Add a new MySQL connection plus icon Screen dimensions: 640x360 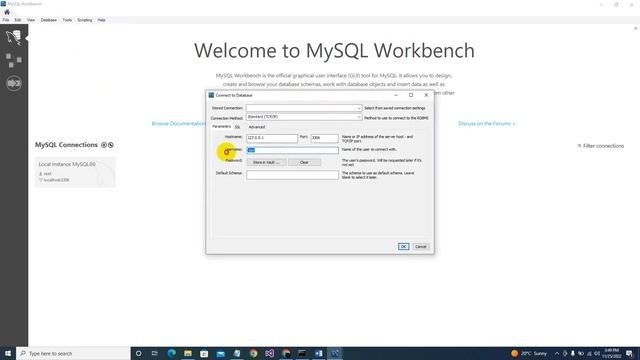104,145
